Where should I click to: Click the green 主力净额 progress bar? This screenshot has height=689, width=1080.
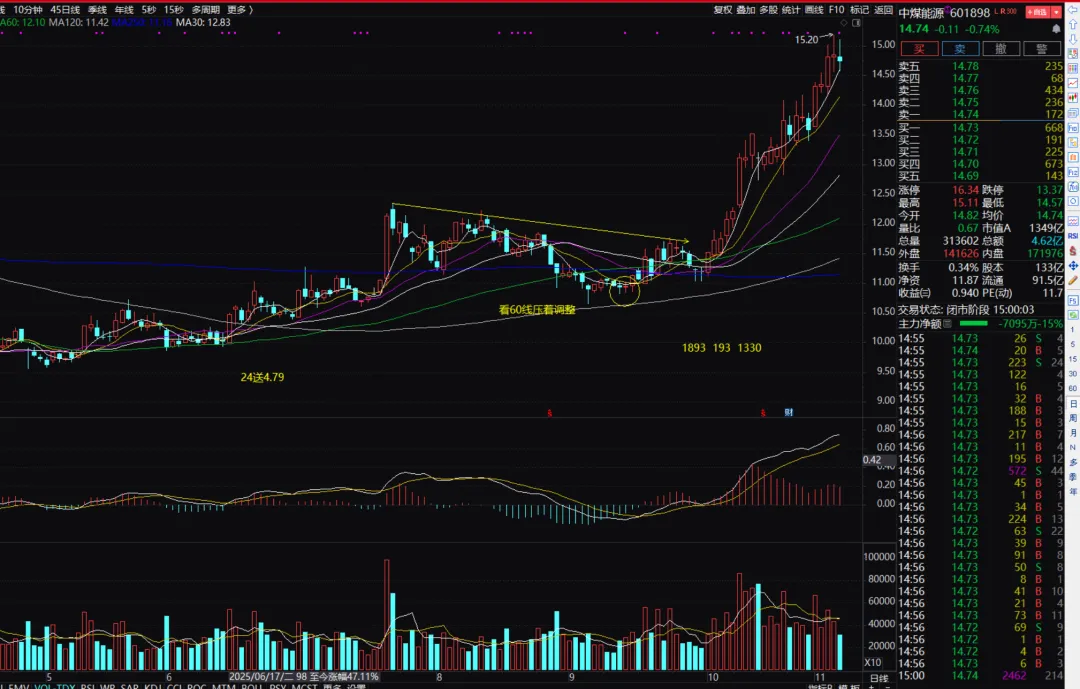tap(973, 323)
